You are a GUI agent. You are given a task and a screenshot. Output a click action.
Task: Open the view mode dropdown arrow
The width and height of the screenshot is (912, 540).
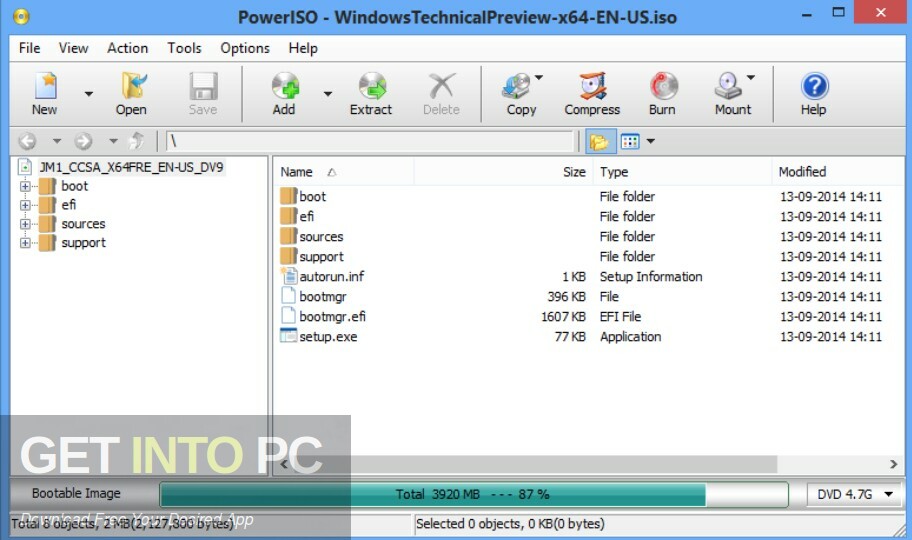(x=650, y=141)
